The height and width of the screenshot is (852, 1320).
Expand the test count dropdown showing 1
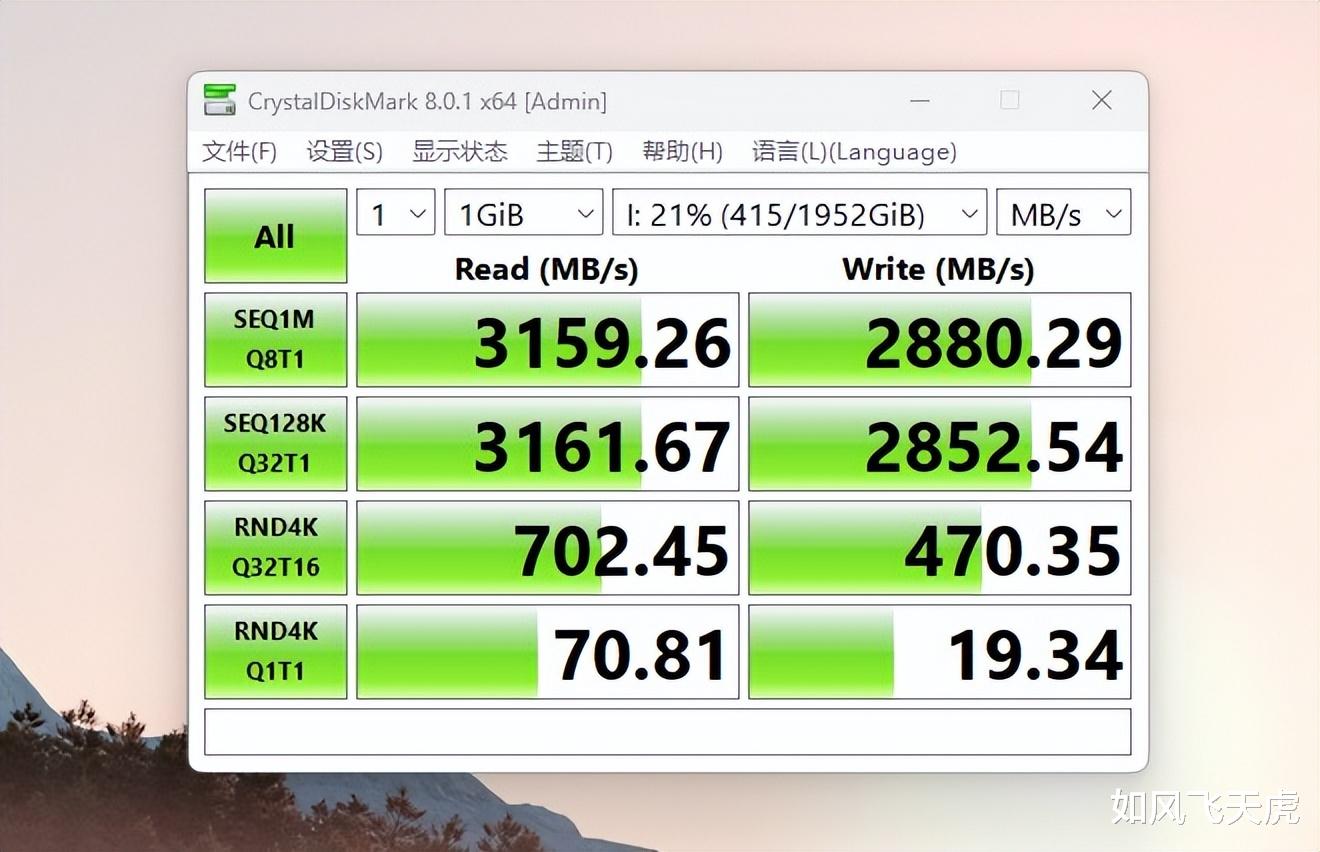coord(396,213)
